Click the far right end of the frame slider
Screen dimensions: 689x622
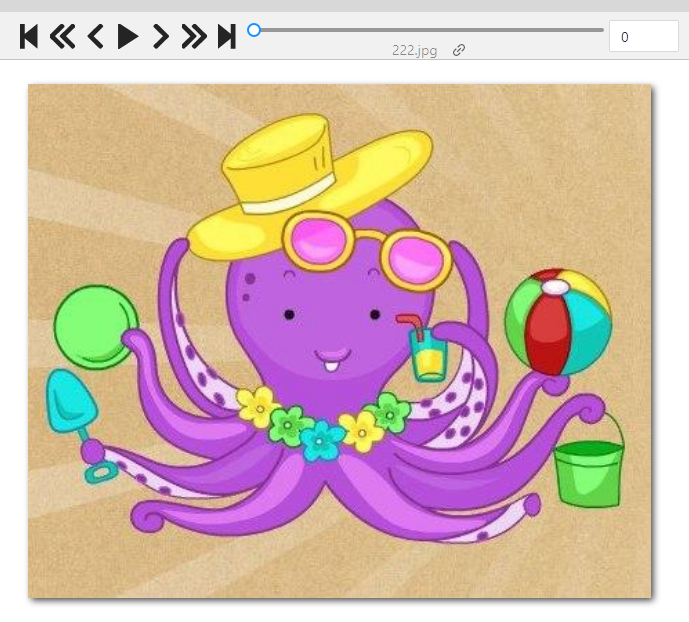[601, 30]
